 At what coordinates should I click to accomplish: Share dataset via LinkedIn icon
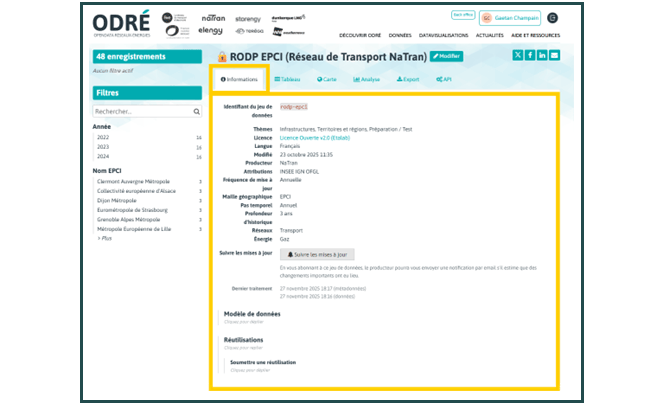[542, 55]
